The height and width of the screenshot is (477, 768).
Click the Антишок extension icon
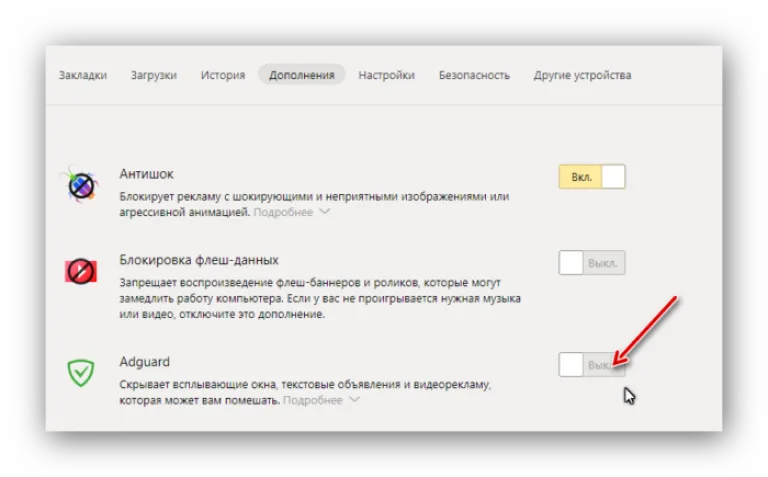click(x=81, y=185)
